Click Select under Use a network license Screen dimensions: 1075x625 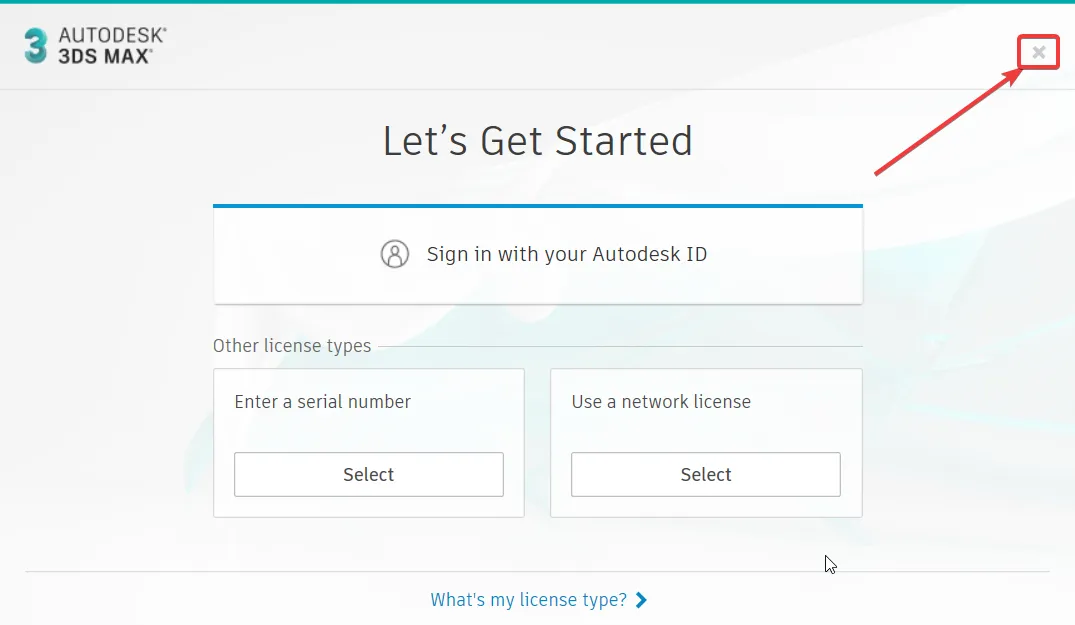[x=705, y=474]
